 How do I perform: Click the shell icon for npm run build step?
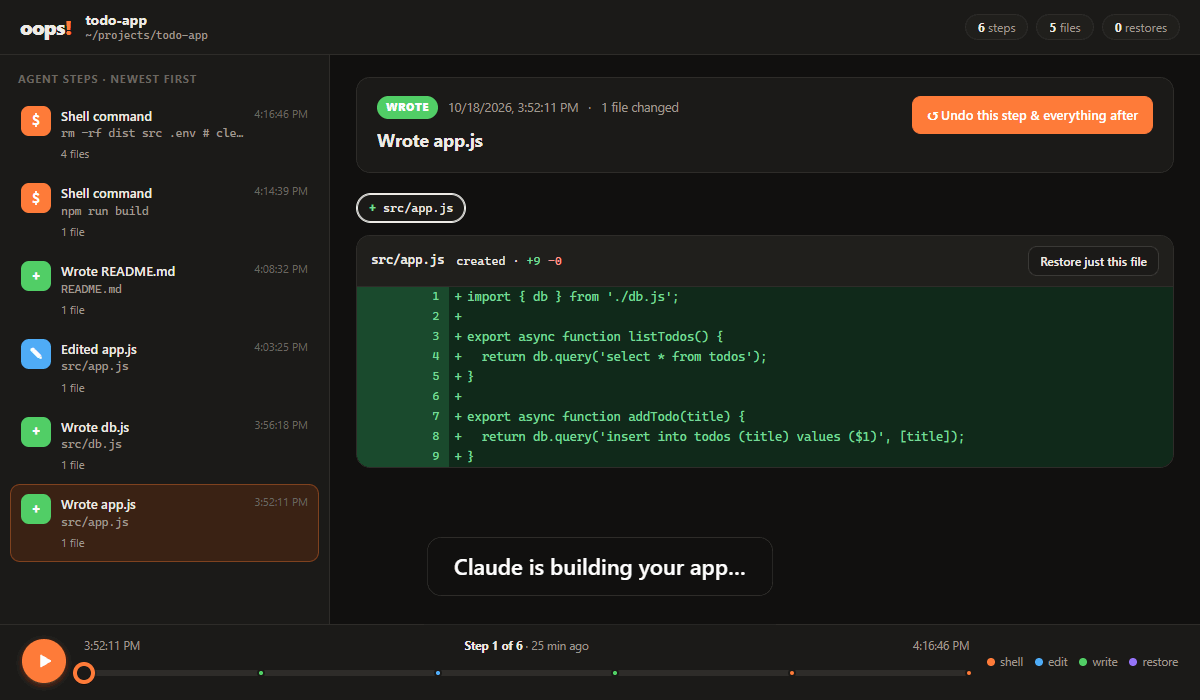click(x=36, y=198)
